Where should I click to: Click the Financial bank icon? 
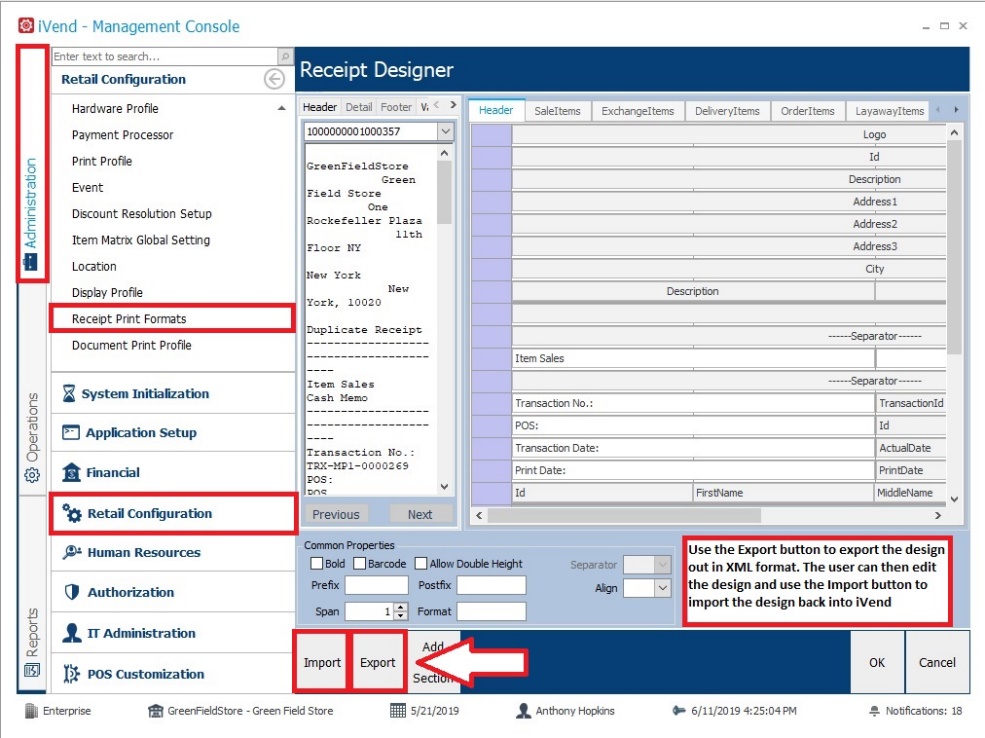click(x=71, y=472)
